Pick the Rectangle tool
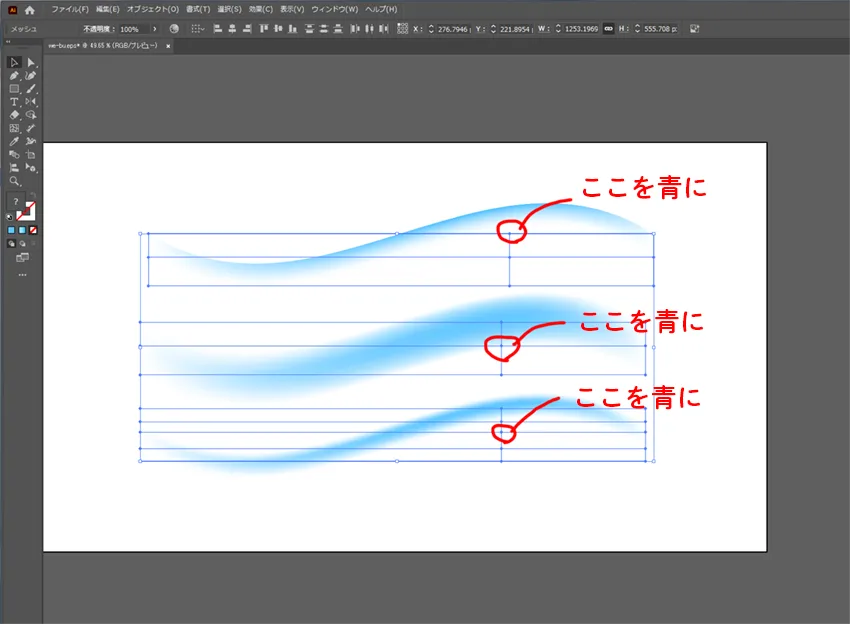 coord(14,89)
